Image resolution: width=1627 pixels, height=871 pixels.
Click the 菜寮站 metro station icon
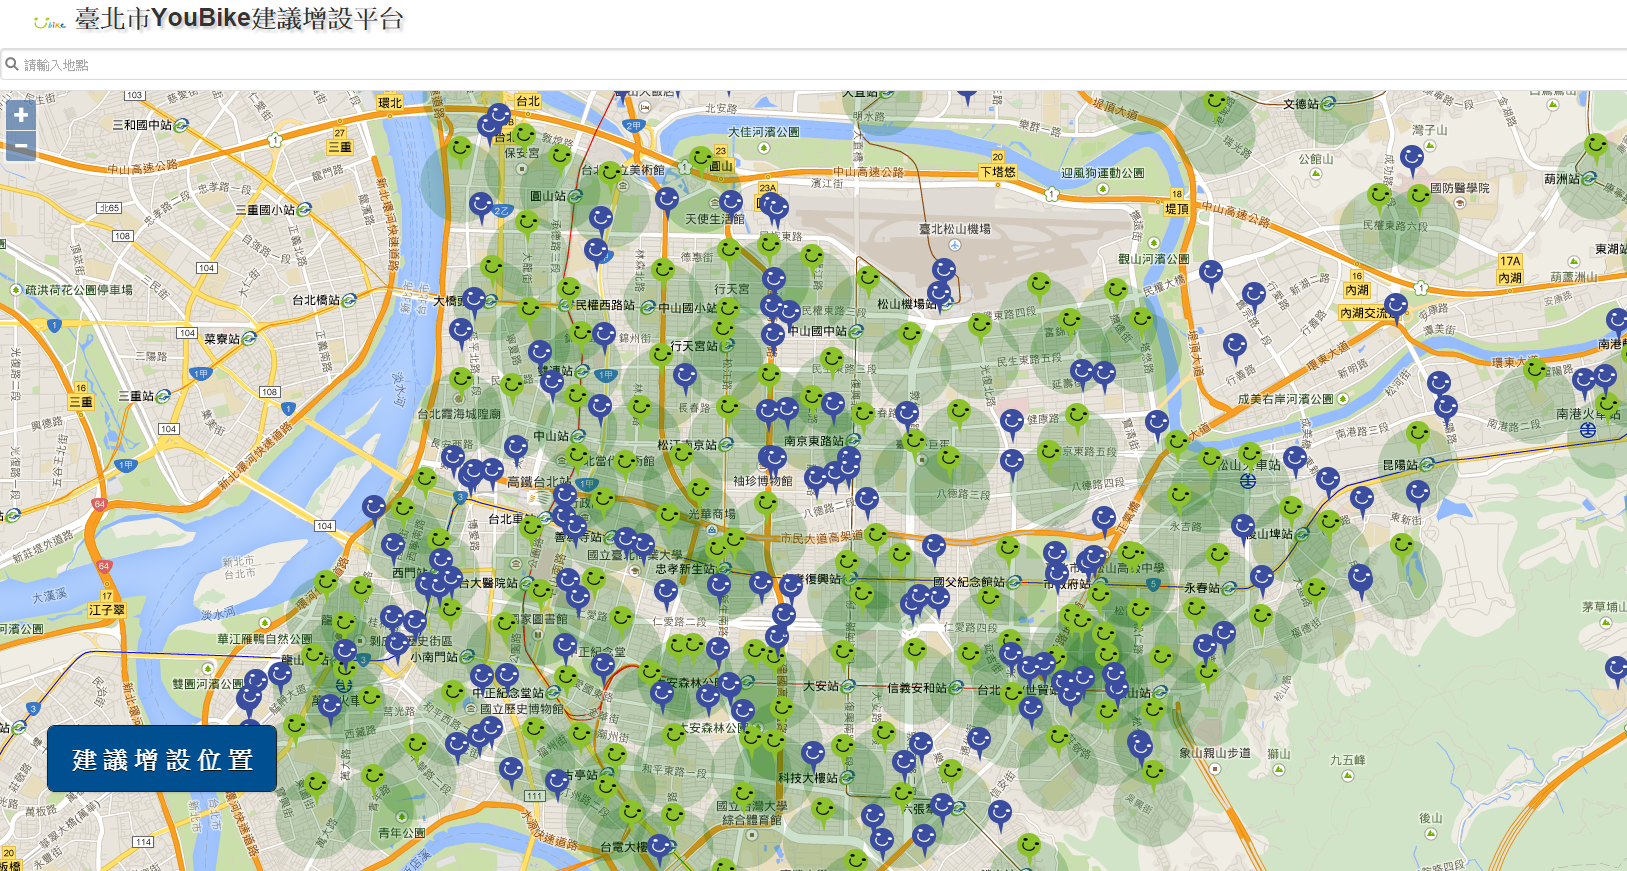[249, 339]
